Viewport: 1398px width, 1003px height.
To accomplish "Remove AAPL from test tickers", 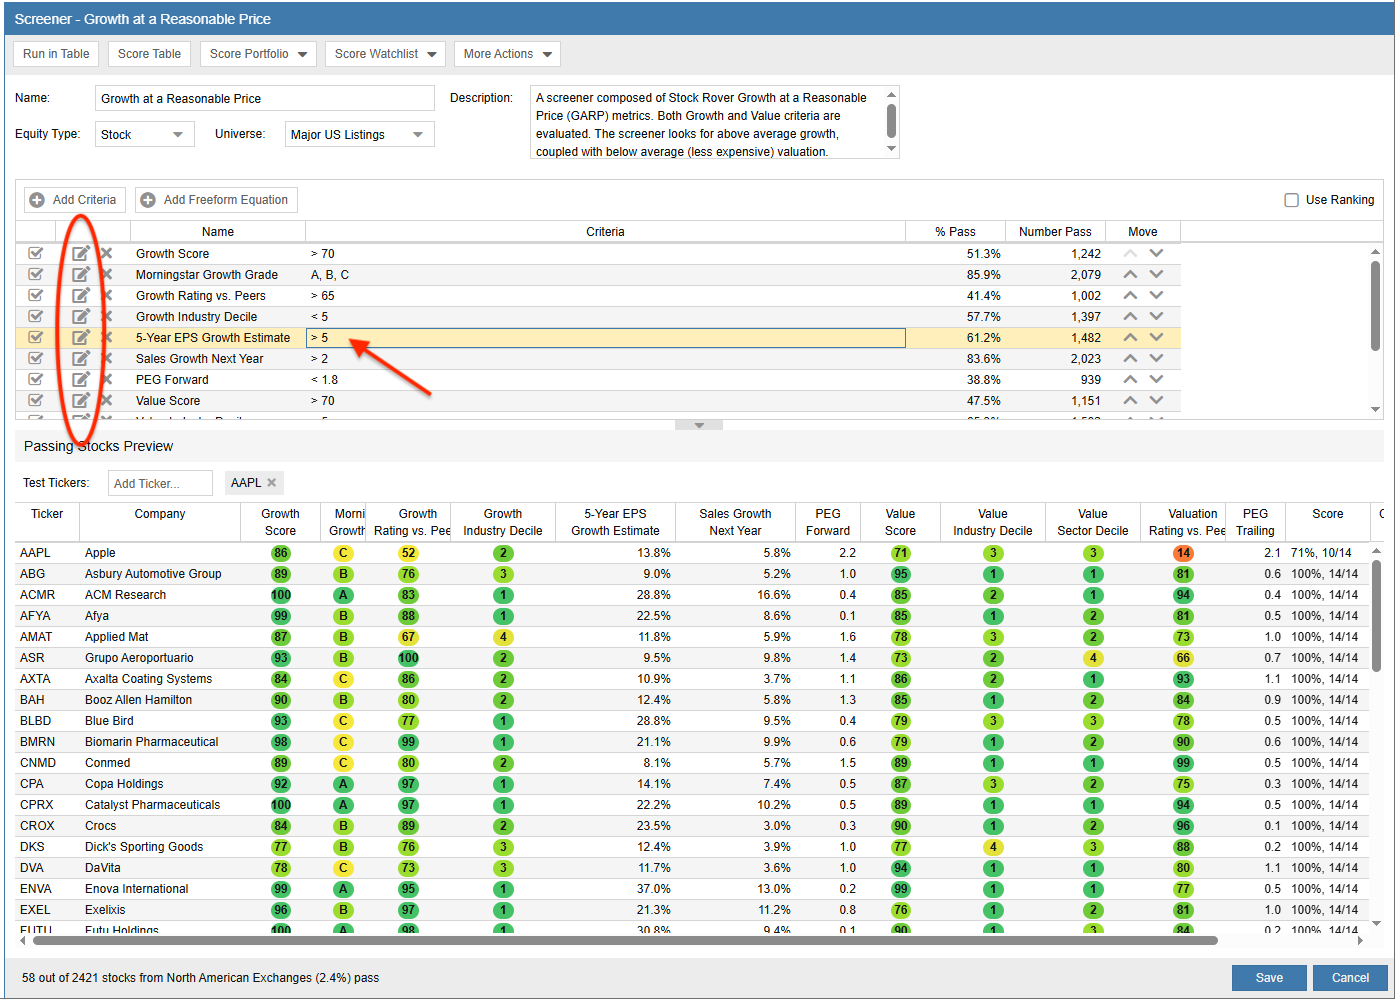I will 271,483.
